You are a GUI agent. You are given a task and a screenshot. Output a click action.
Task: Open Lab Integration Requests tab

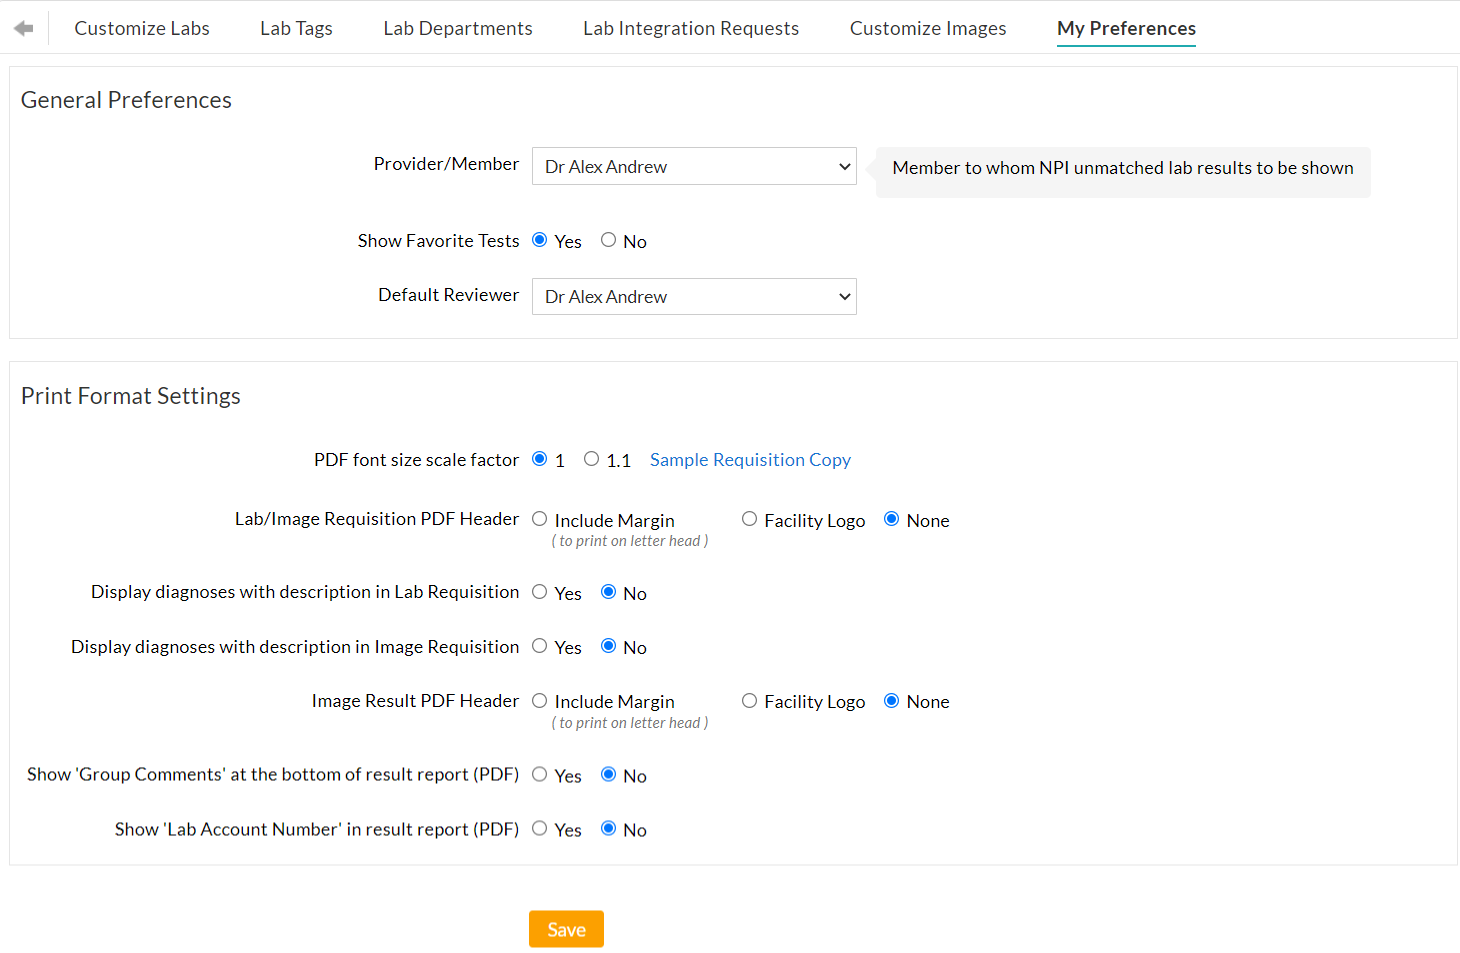click(691, 28)
